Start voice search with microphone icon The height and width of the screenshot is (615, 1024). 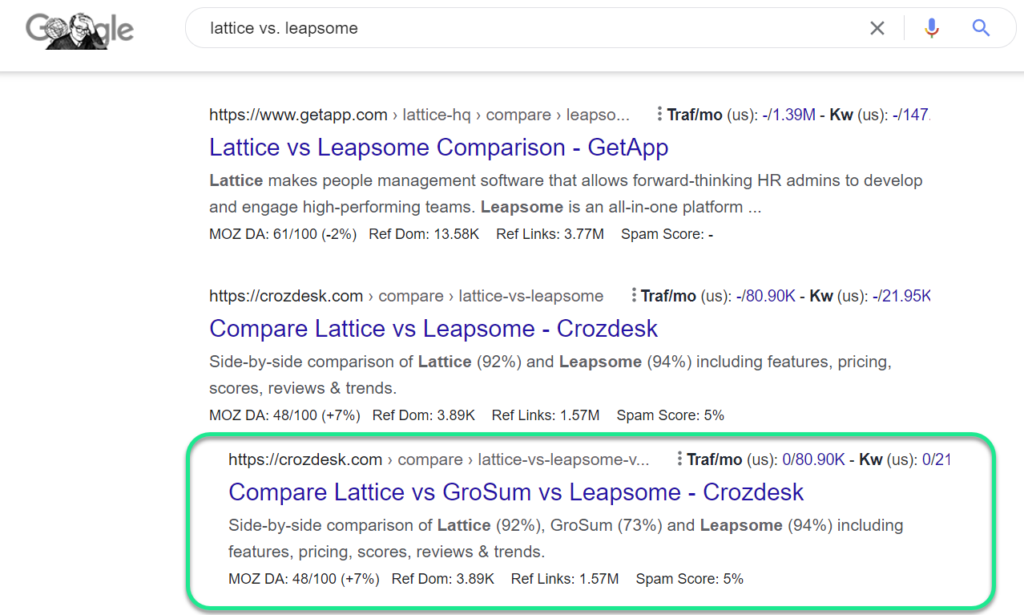pos(931,28)
